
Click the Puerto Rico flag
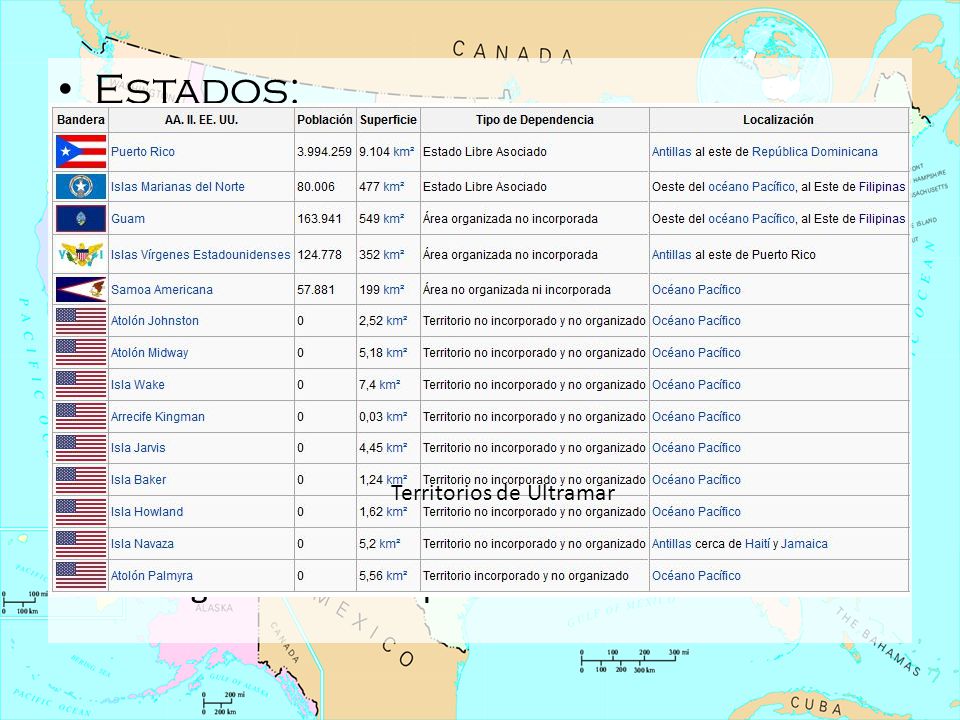click(x=81, y=152)
